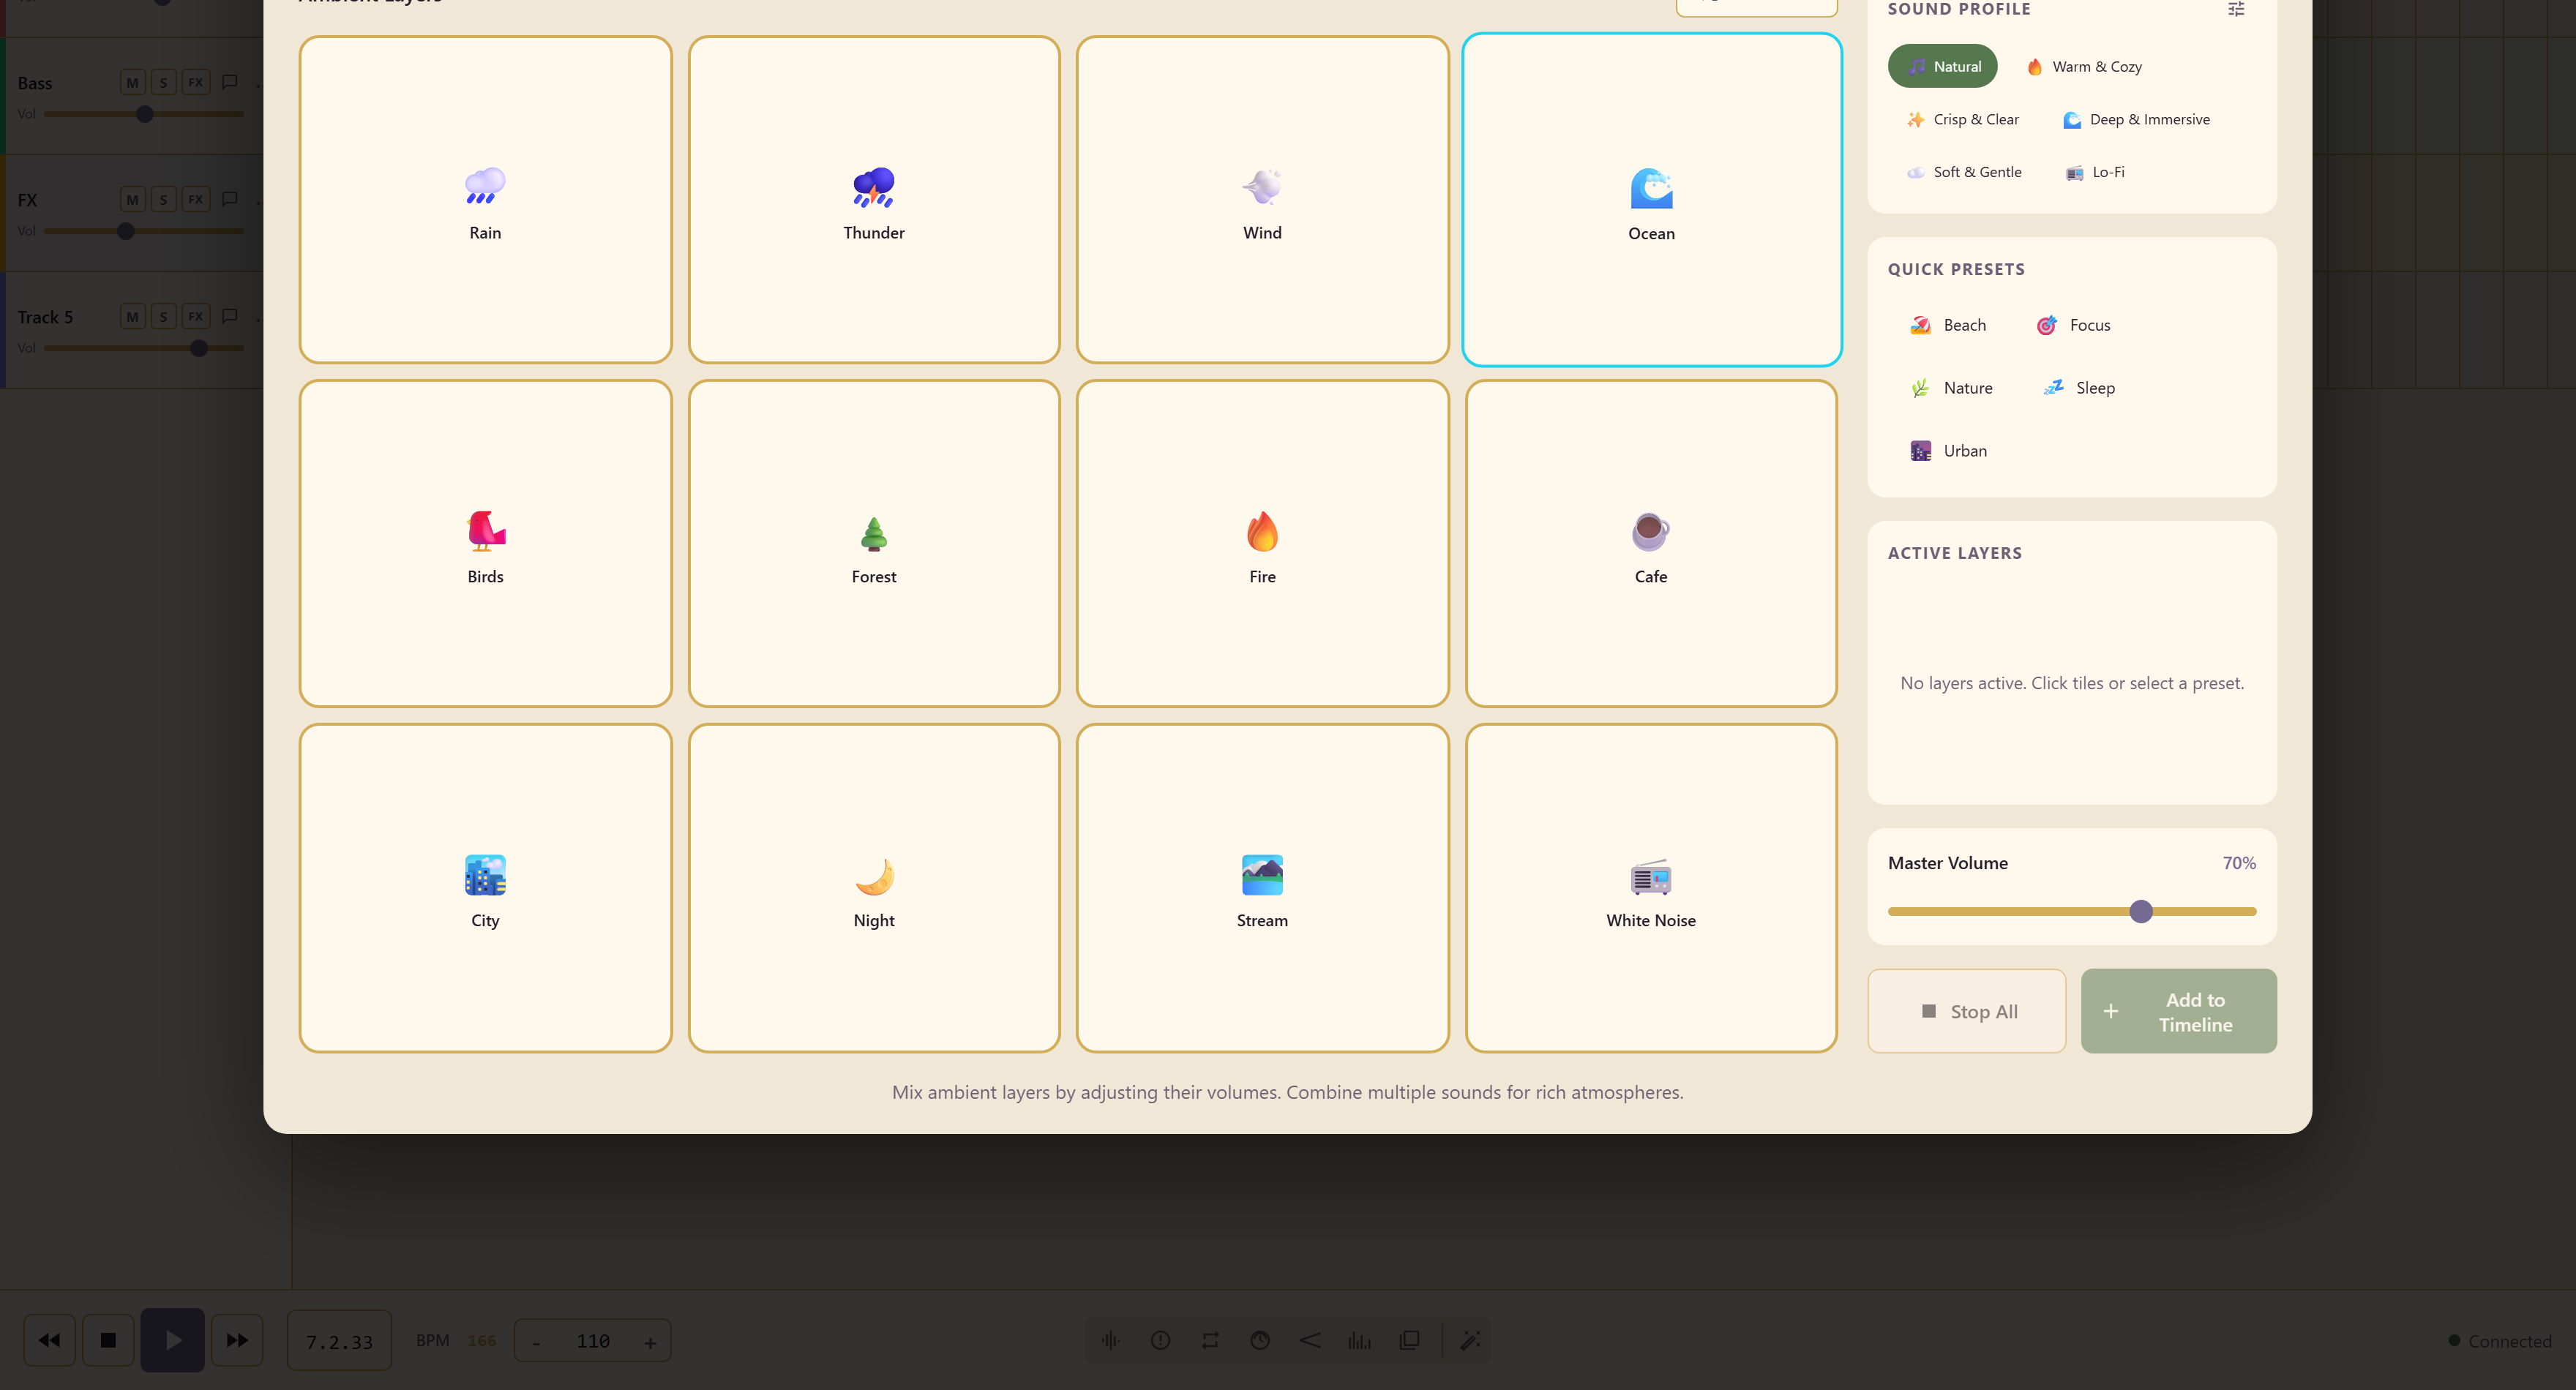This screenshot has width=2576, height=1390.
Task: Solo the Bass track
Action: (x=164, y=82)
